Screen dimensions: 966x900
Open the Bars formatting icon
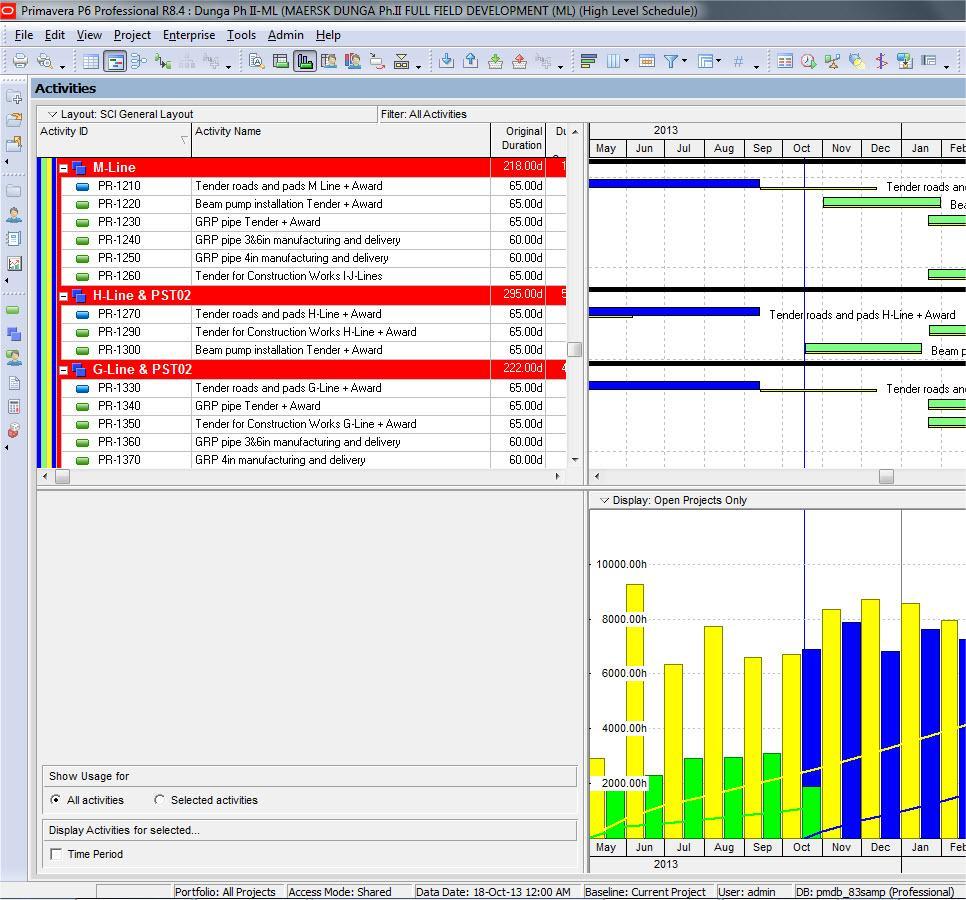click(588, 61)
